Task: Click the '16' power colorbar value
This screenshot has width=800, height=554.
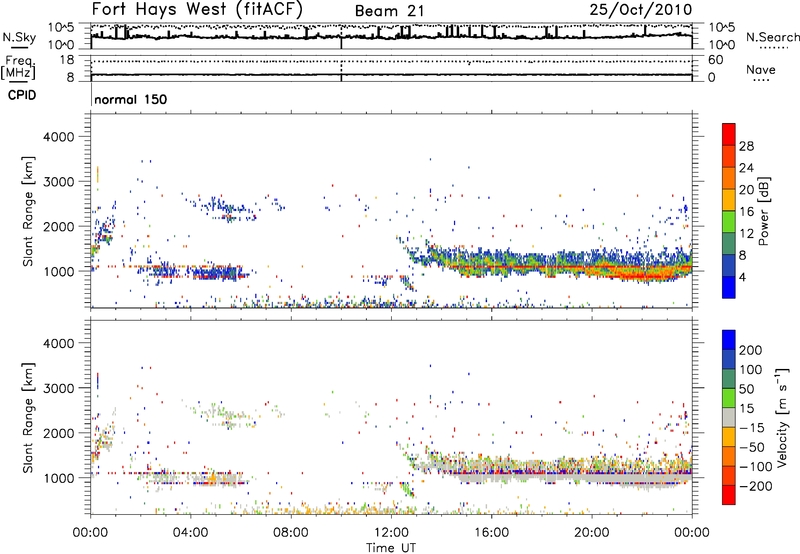Action: click(746, 212)
